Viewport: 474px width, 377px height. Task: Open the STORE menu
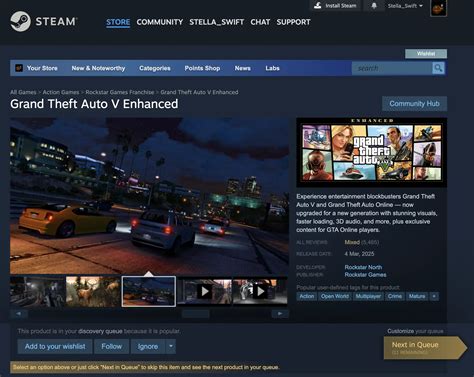pos(118,22)
